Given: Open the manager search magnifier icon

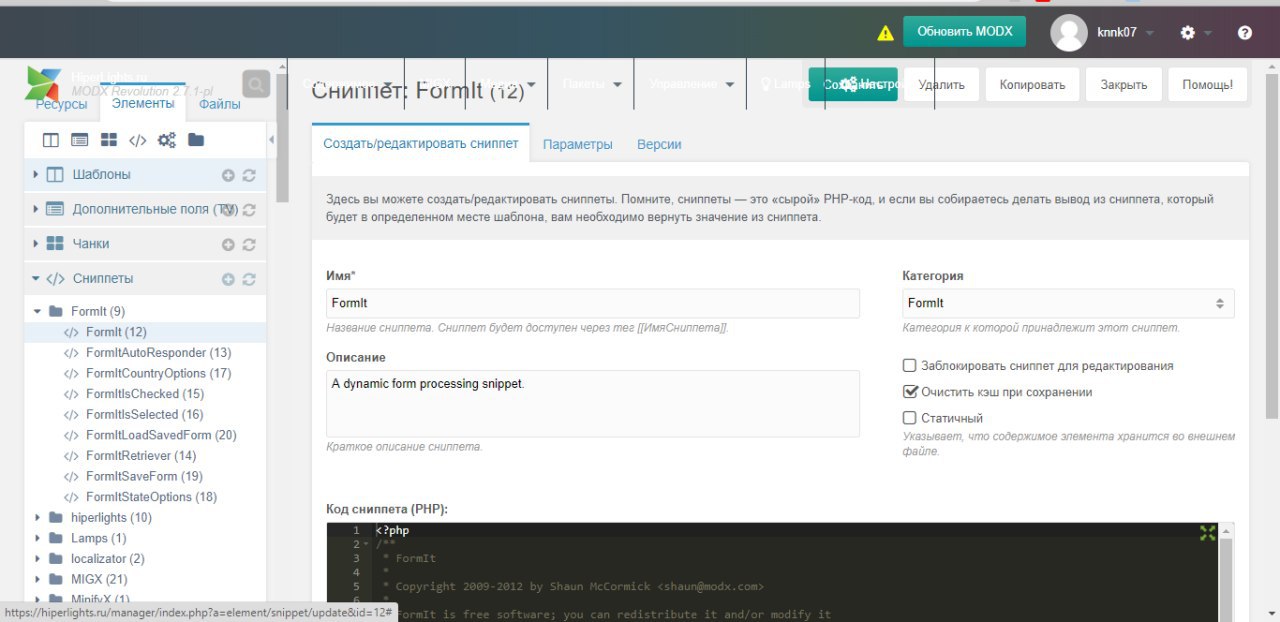Looking at the screenshot, I should tap(257, 85).
